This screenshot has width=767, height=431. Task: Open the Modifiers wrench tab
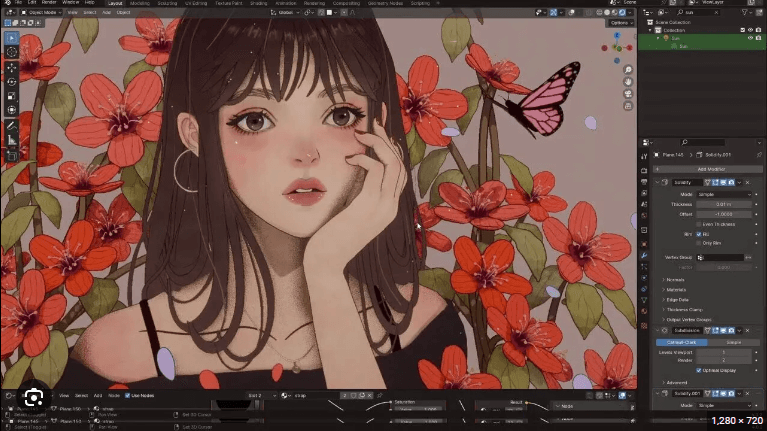pos(644,255)
